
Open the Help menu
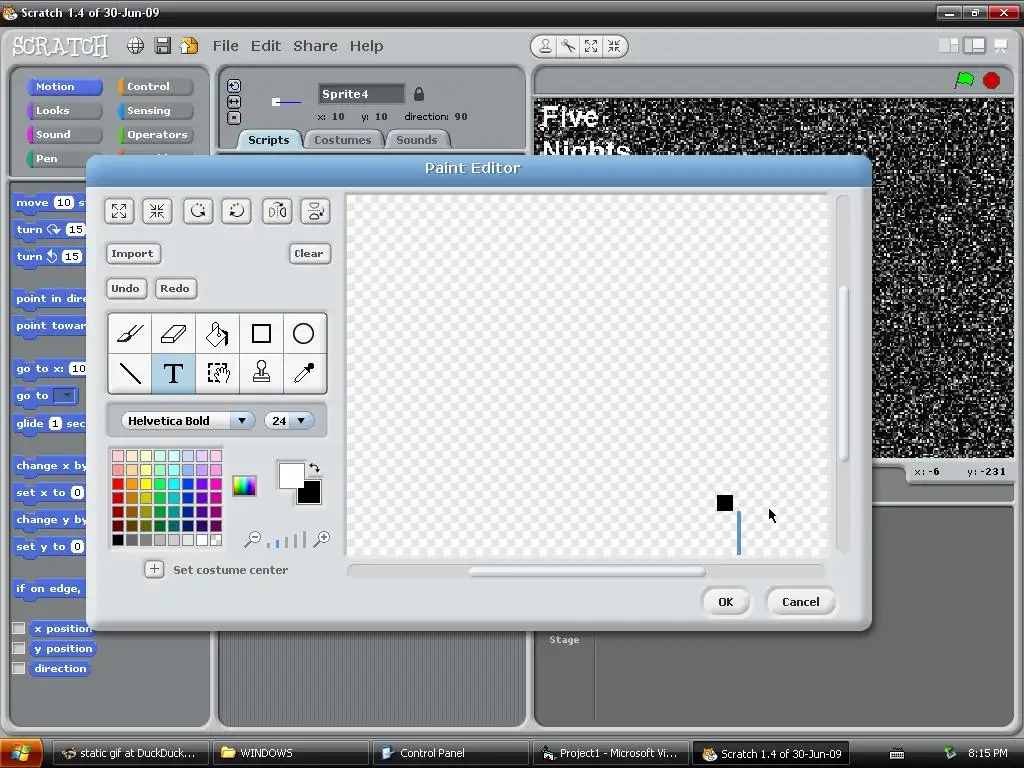click(x=366, y=46)
